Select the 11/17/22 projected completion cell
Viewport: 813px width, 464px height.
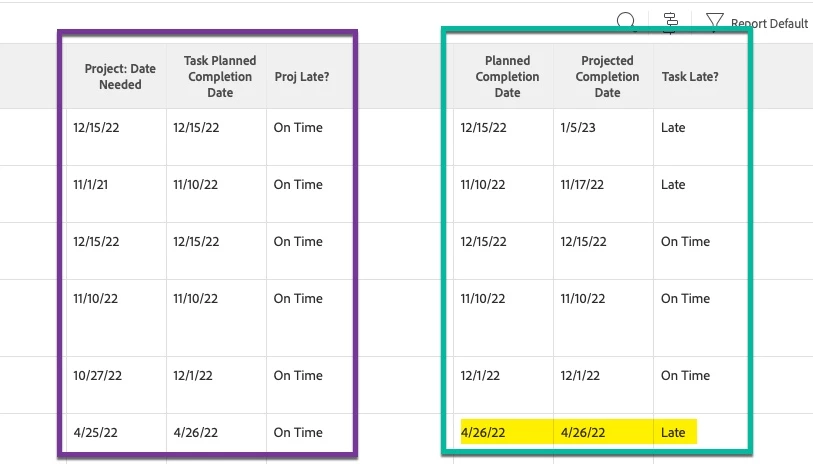[x=582, y=185]
